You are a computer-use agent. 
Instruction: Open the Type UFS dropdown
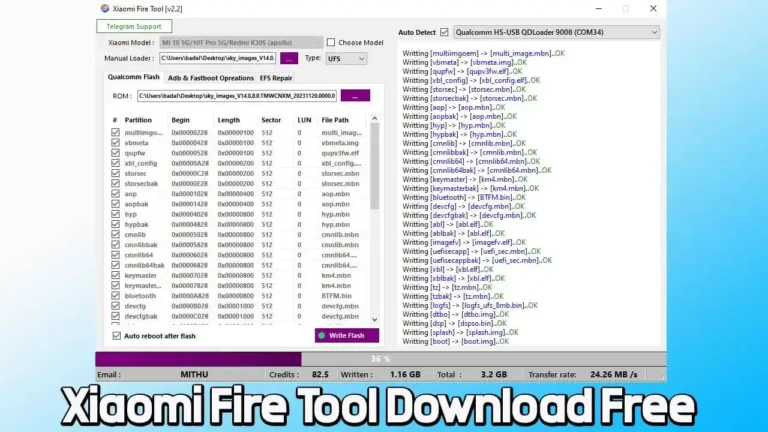(346, 58)
